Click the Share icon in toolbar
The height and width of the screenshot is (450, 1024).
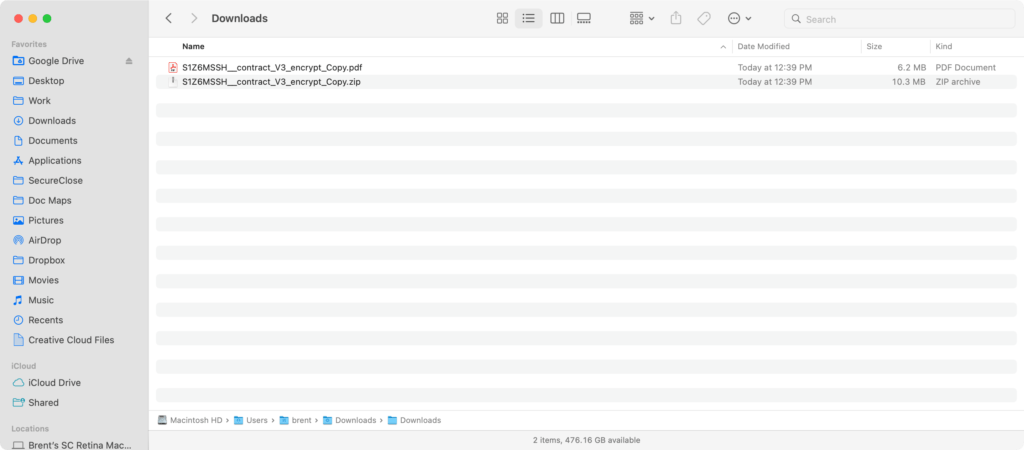[x=676, y=18]
